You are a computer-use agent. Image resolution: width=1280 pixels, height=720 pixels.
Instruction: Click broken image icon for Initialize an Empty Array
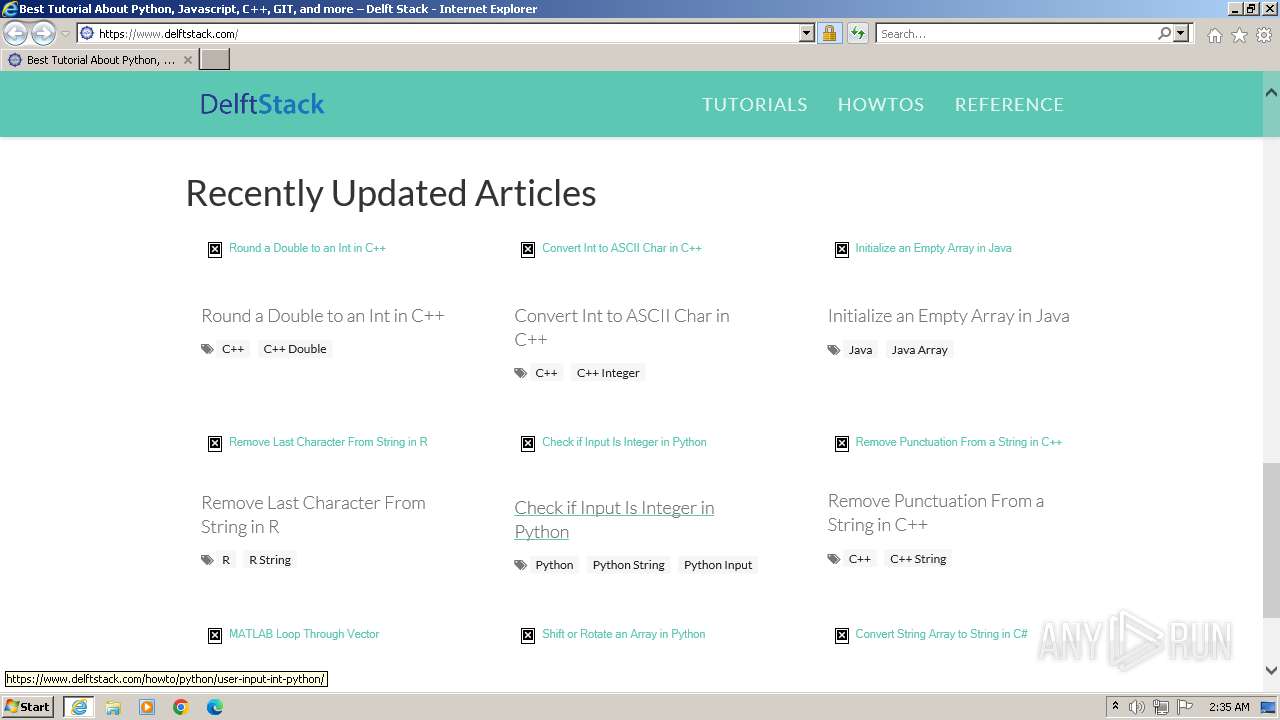[842, 249]
